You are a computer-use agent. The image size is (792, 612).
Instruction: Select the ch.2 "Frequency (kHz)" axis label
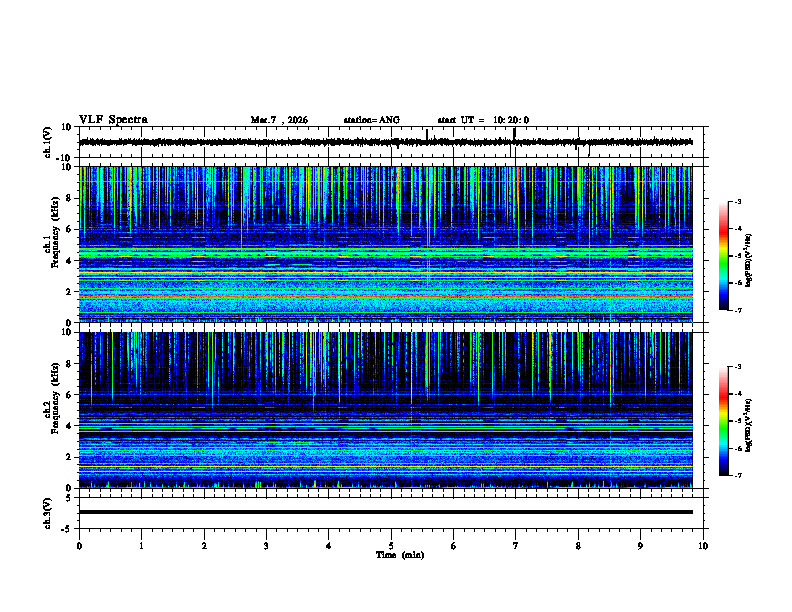pyautogui.click(x=55, y=398)
